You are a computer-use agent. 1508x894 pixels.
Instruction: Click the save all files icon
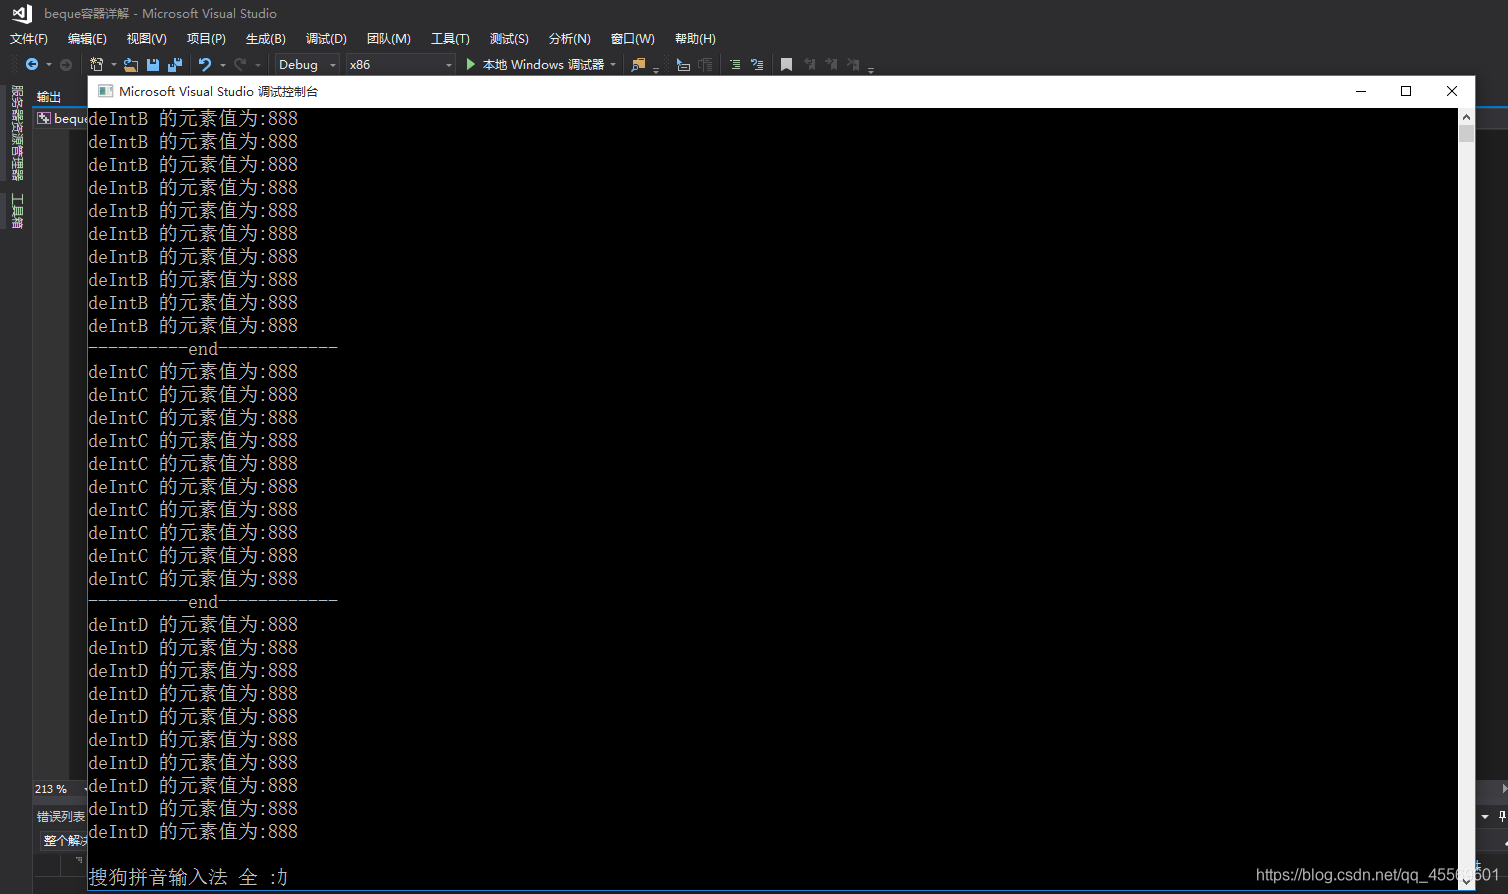point(175,65)
